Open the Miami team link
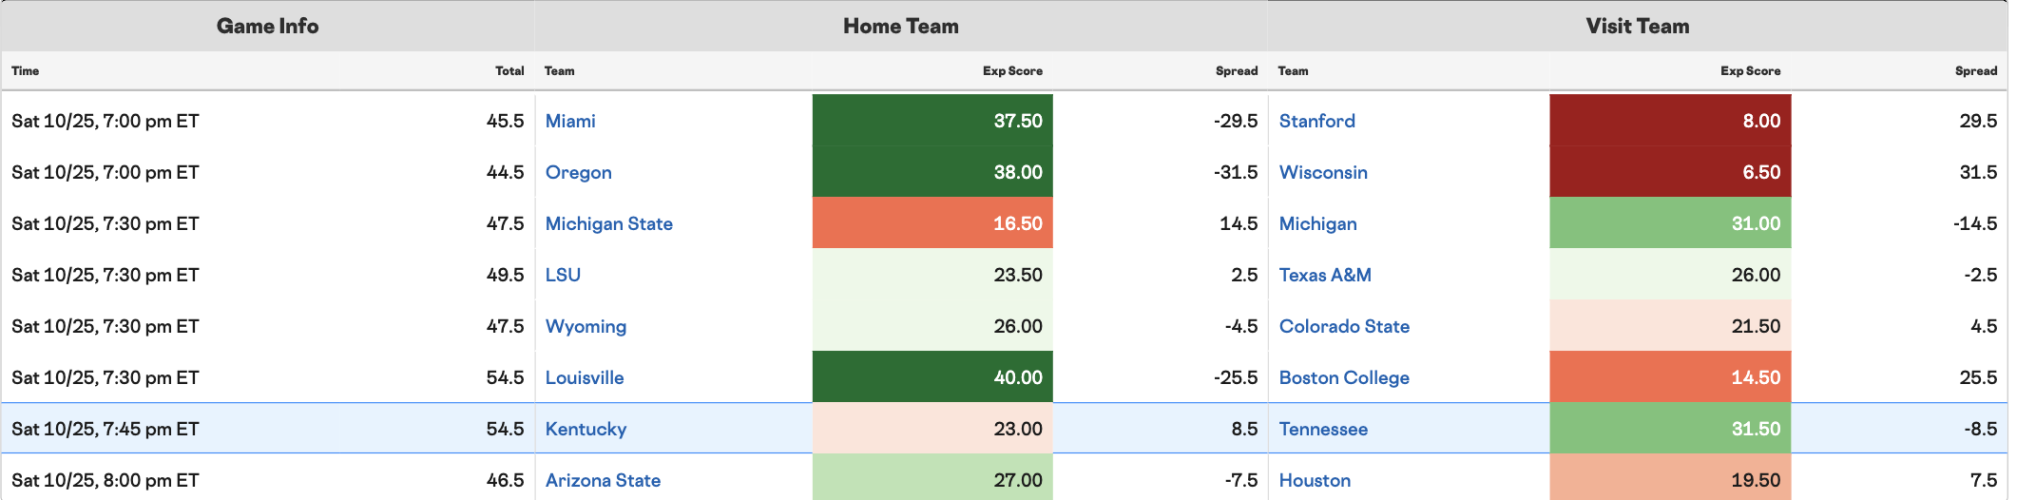Screen dimensions: 2036x500 [x=570, y=121]
